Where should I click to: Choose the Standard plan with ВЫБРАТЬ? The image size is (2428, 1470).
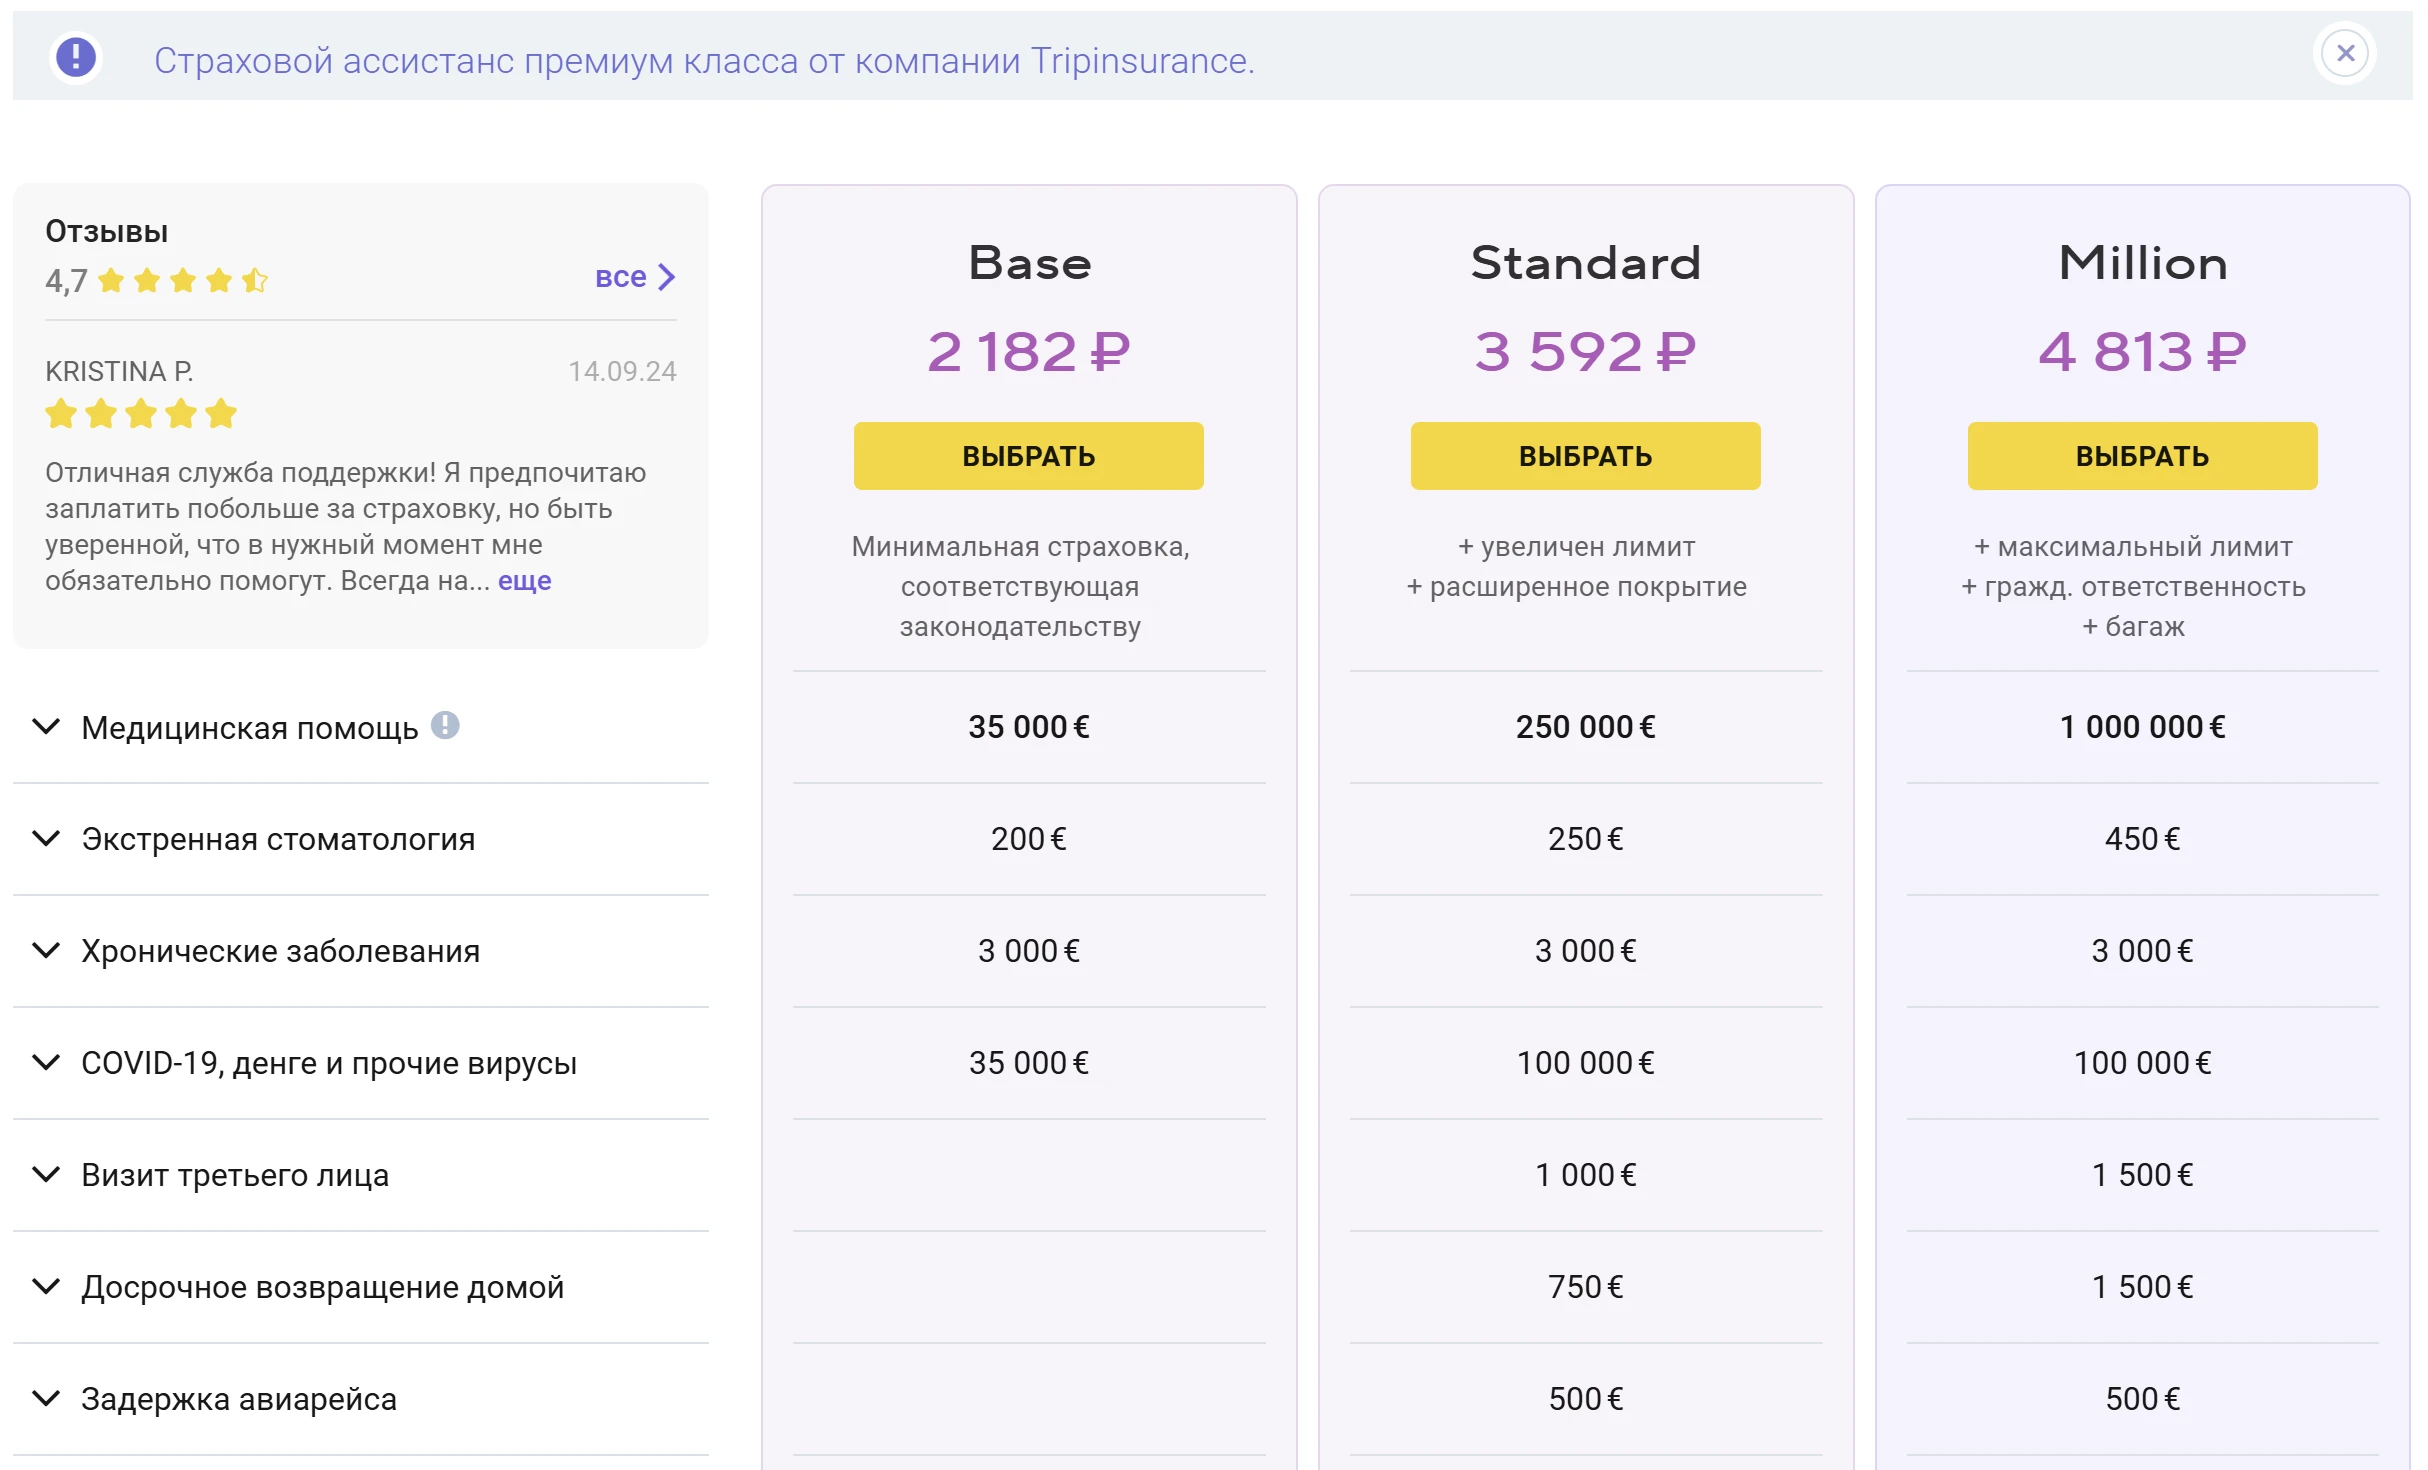pos(1585,456)
